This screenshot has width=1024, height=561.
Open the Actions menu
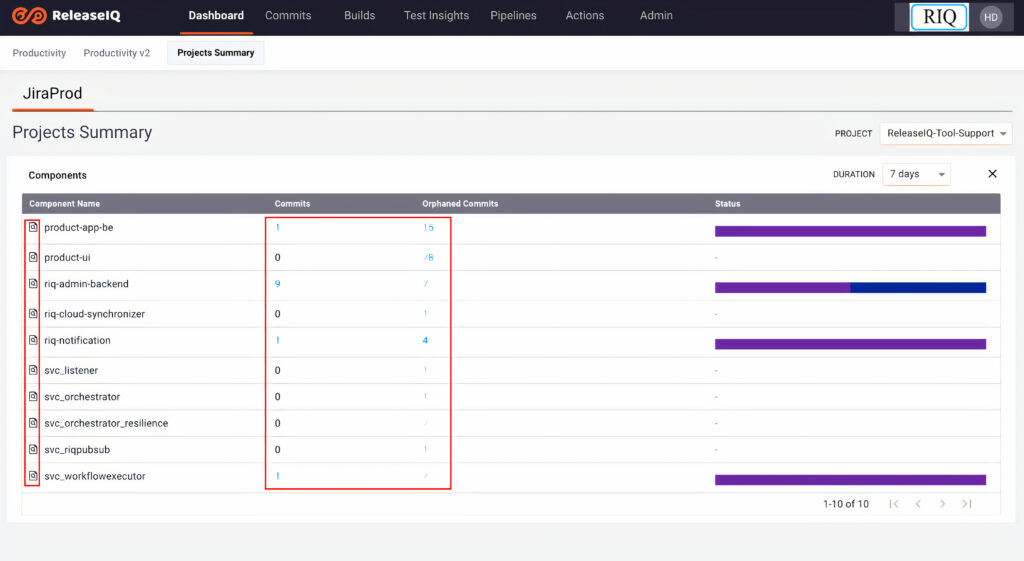tap(584, 16)
